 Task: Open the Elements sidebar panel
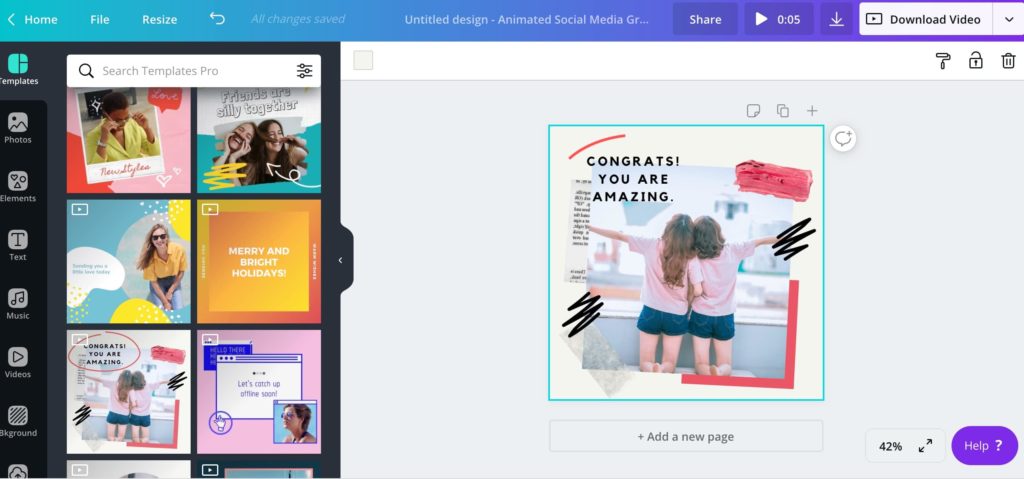coord(18,186)
